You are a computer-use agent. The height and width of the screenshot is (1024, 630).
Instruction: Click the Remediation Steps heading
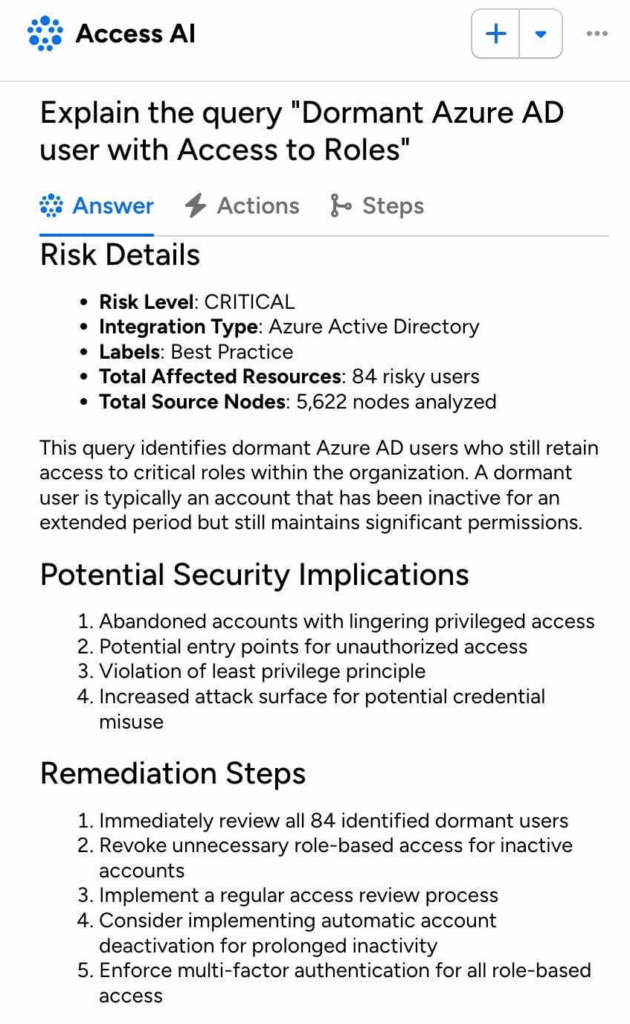[x=173, y=774]
